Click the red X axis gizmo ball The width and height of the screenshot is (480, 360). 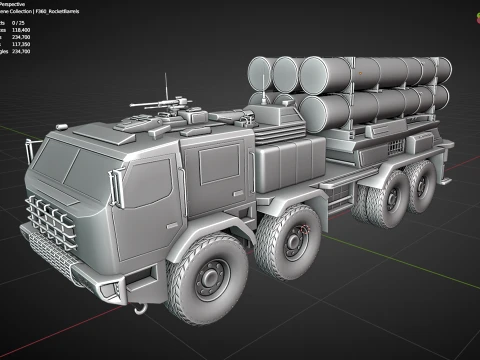point(479,21)
